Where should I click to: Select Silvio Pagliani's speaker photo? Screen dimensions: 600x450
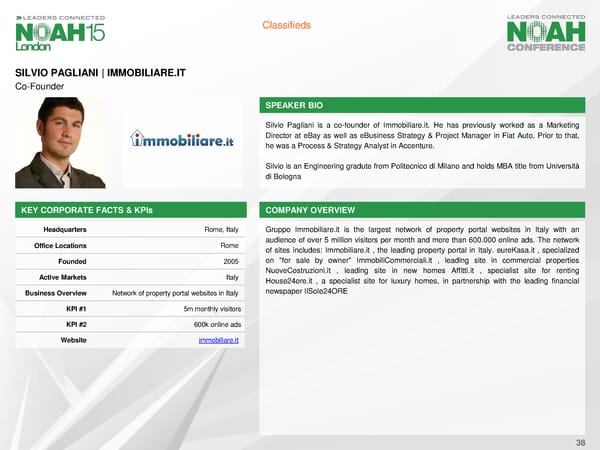pos(60,143)
